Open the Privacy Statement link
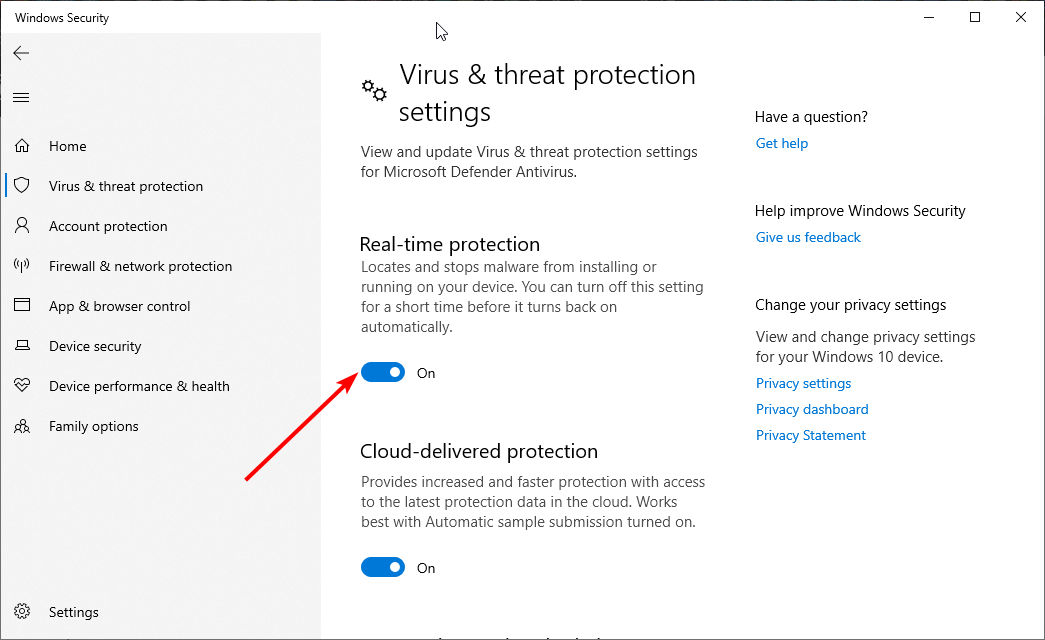The height and width of the screenshot is (640, 1045). pyautogui.click(x=811, y=435)
